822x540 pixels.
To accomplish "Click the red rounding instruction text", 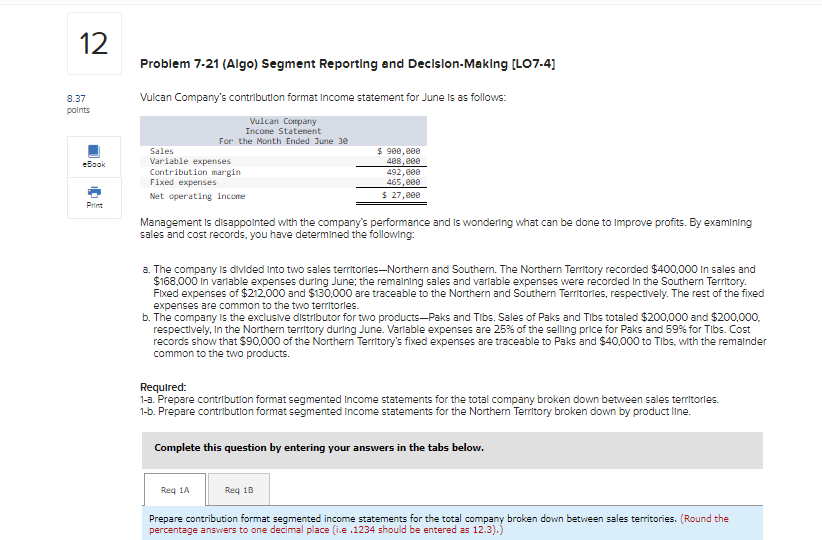I will (x=439, y=524).
